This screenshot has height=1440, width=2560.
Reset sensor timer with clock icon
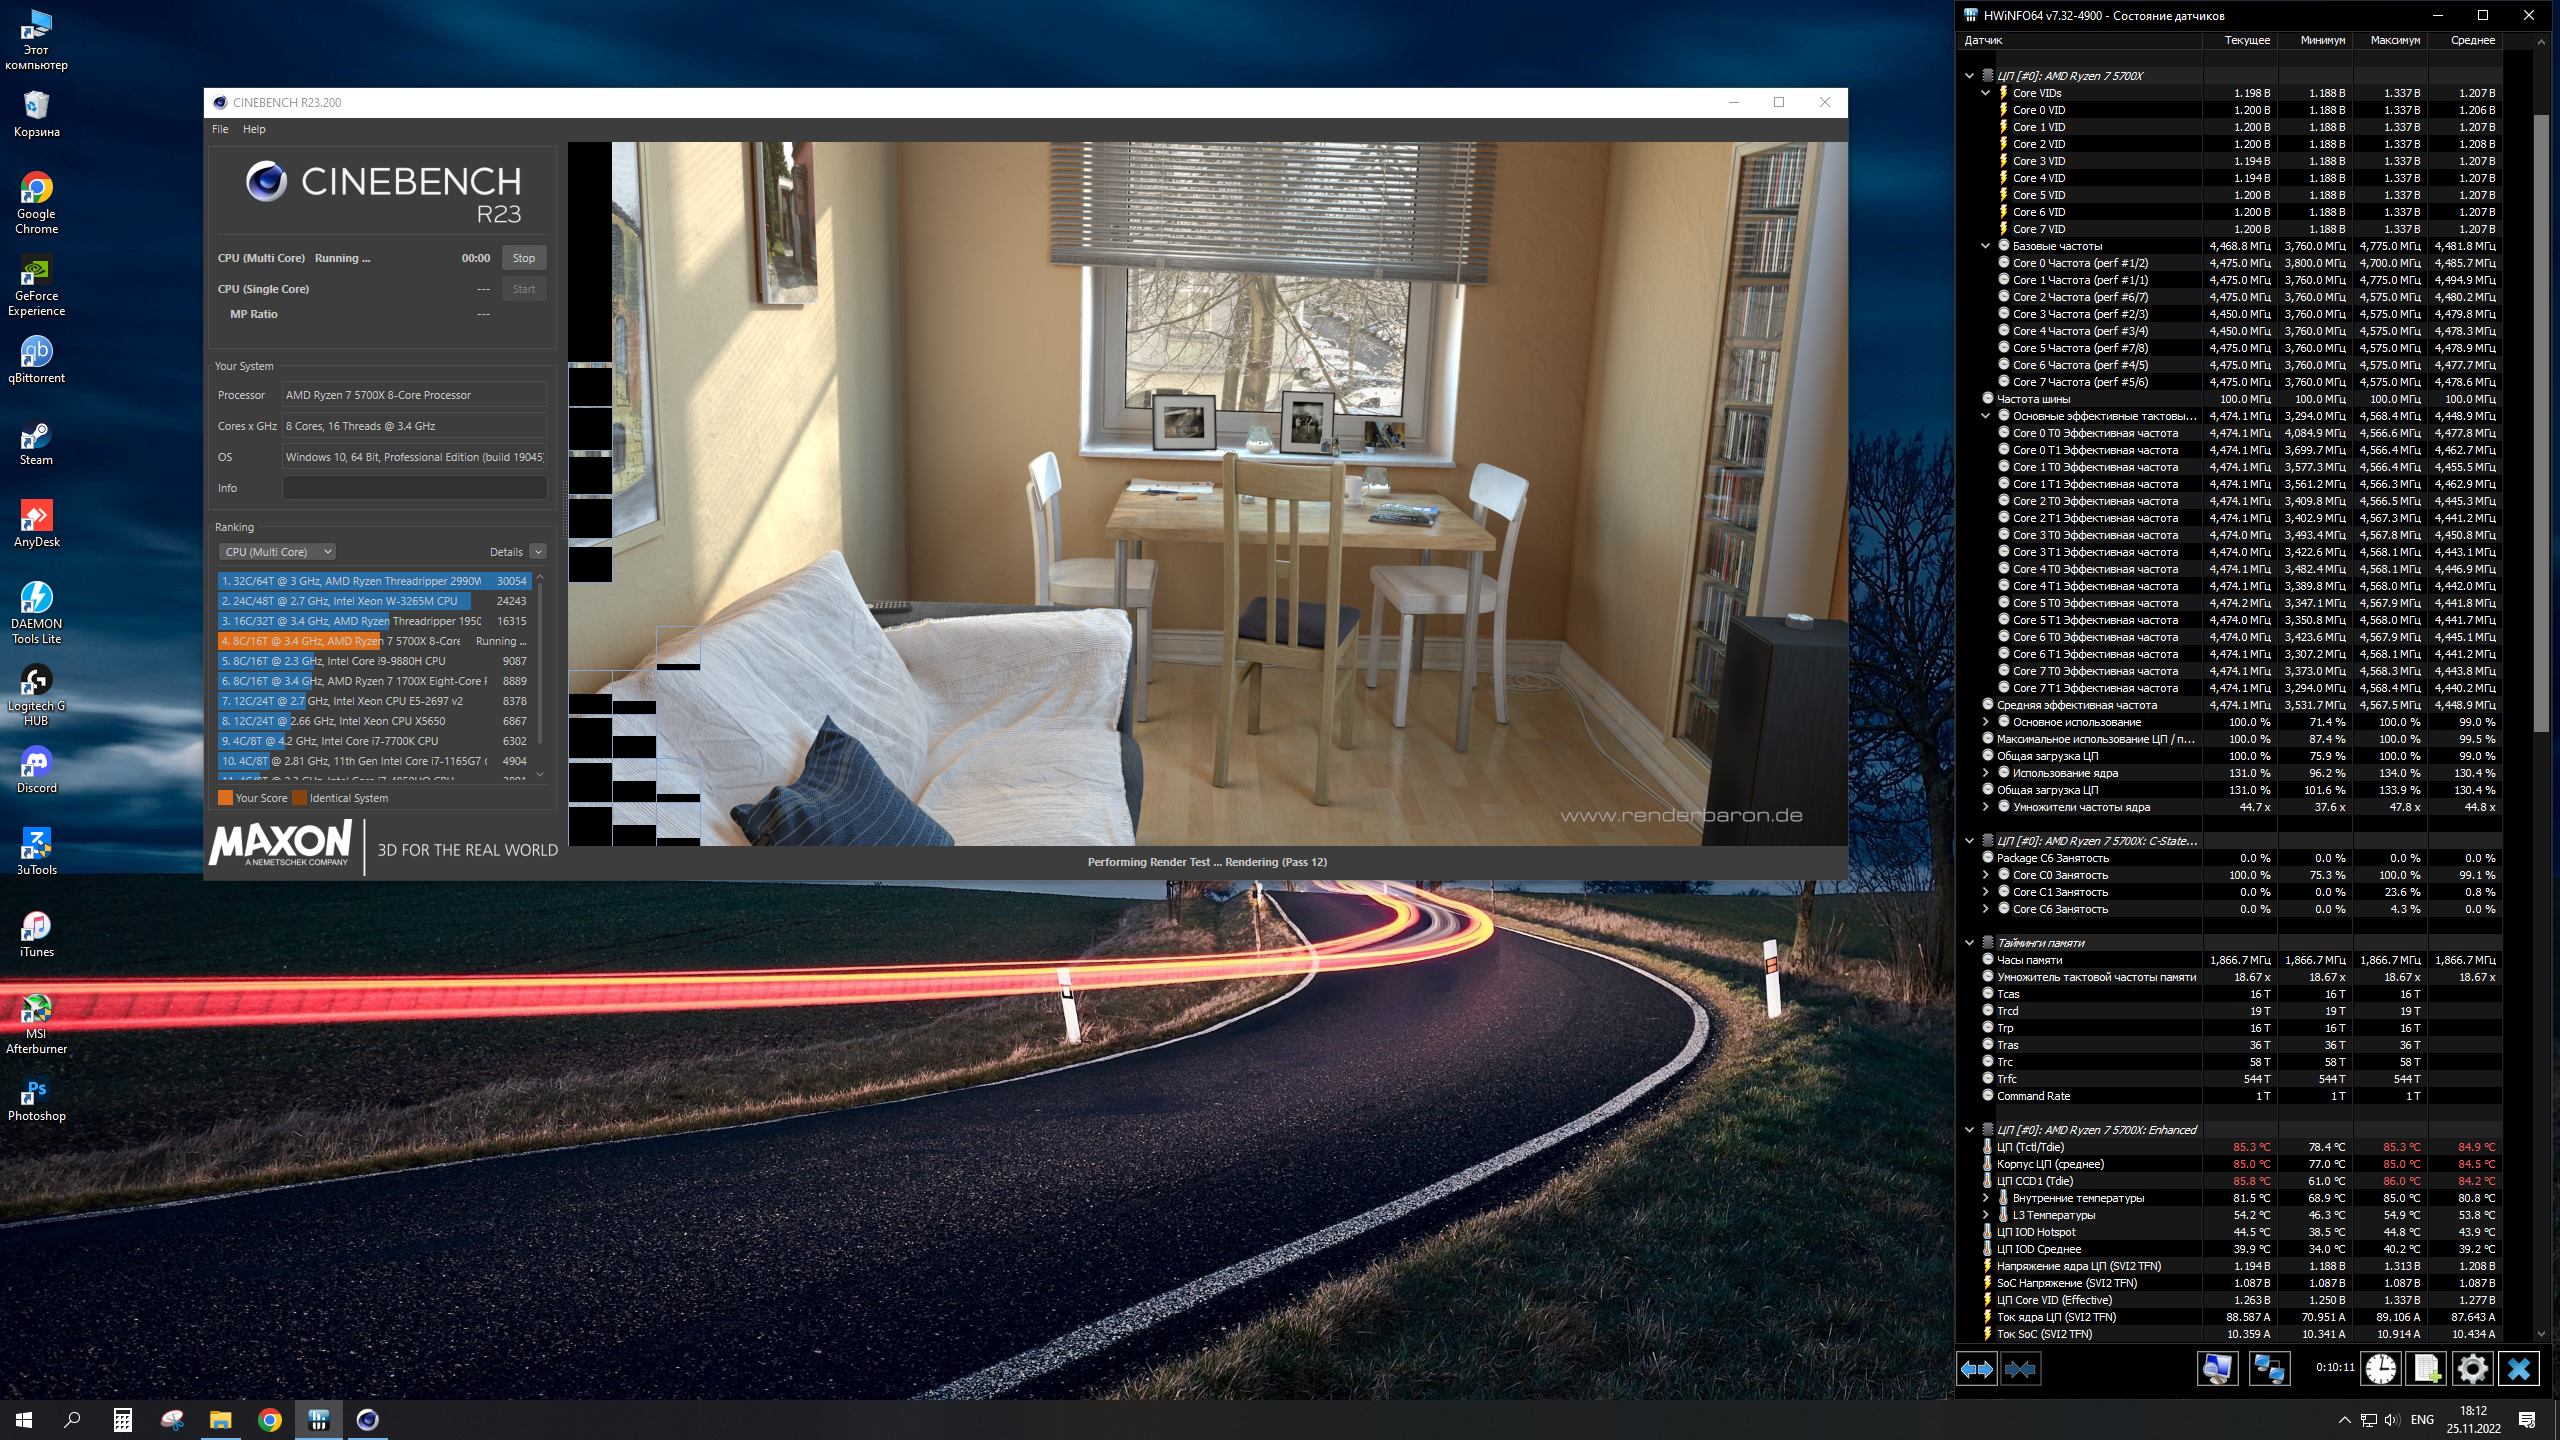tap(2381, 1369)
